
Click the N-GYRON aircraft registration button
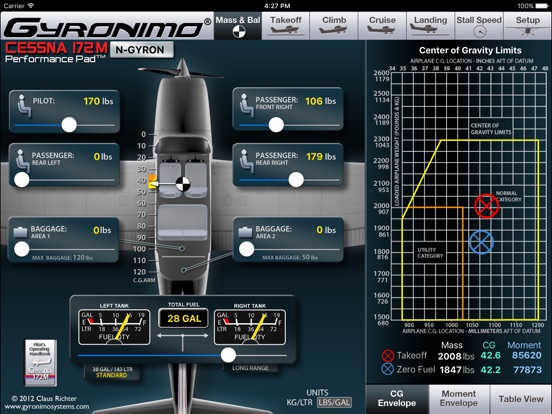[x=142, y=50]
